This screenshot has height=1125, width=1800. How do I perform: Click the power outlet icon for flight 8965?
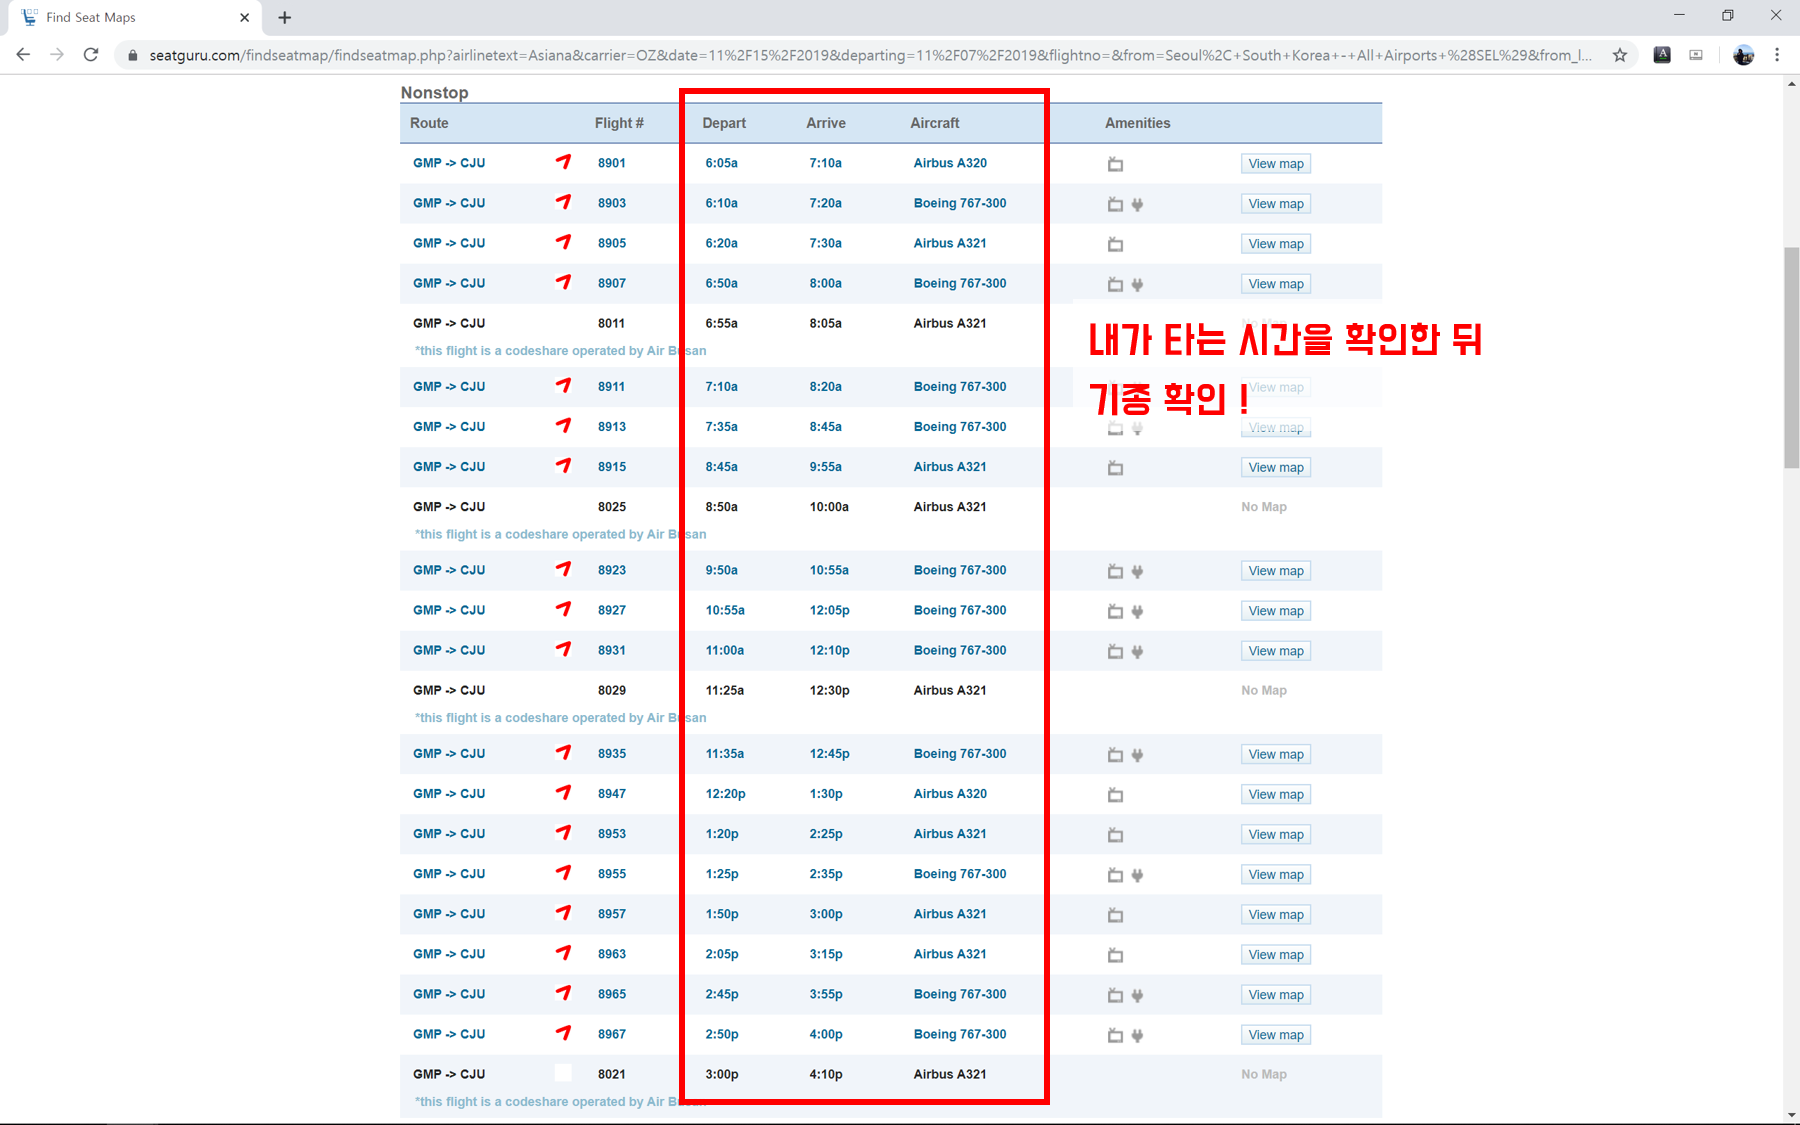point(1137,995)
